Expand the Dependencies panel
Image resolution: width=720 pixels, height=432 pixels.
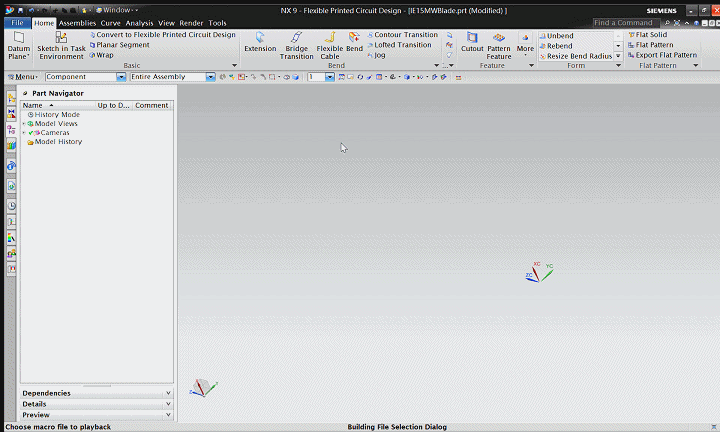click(97, 393)
